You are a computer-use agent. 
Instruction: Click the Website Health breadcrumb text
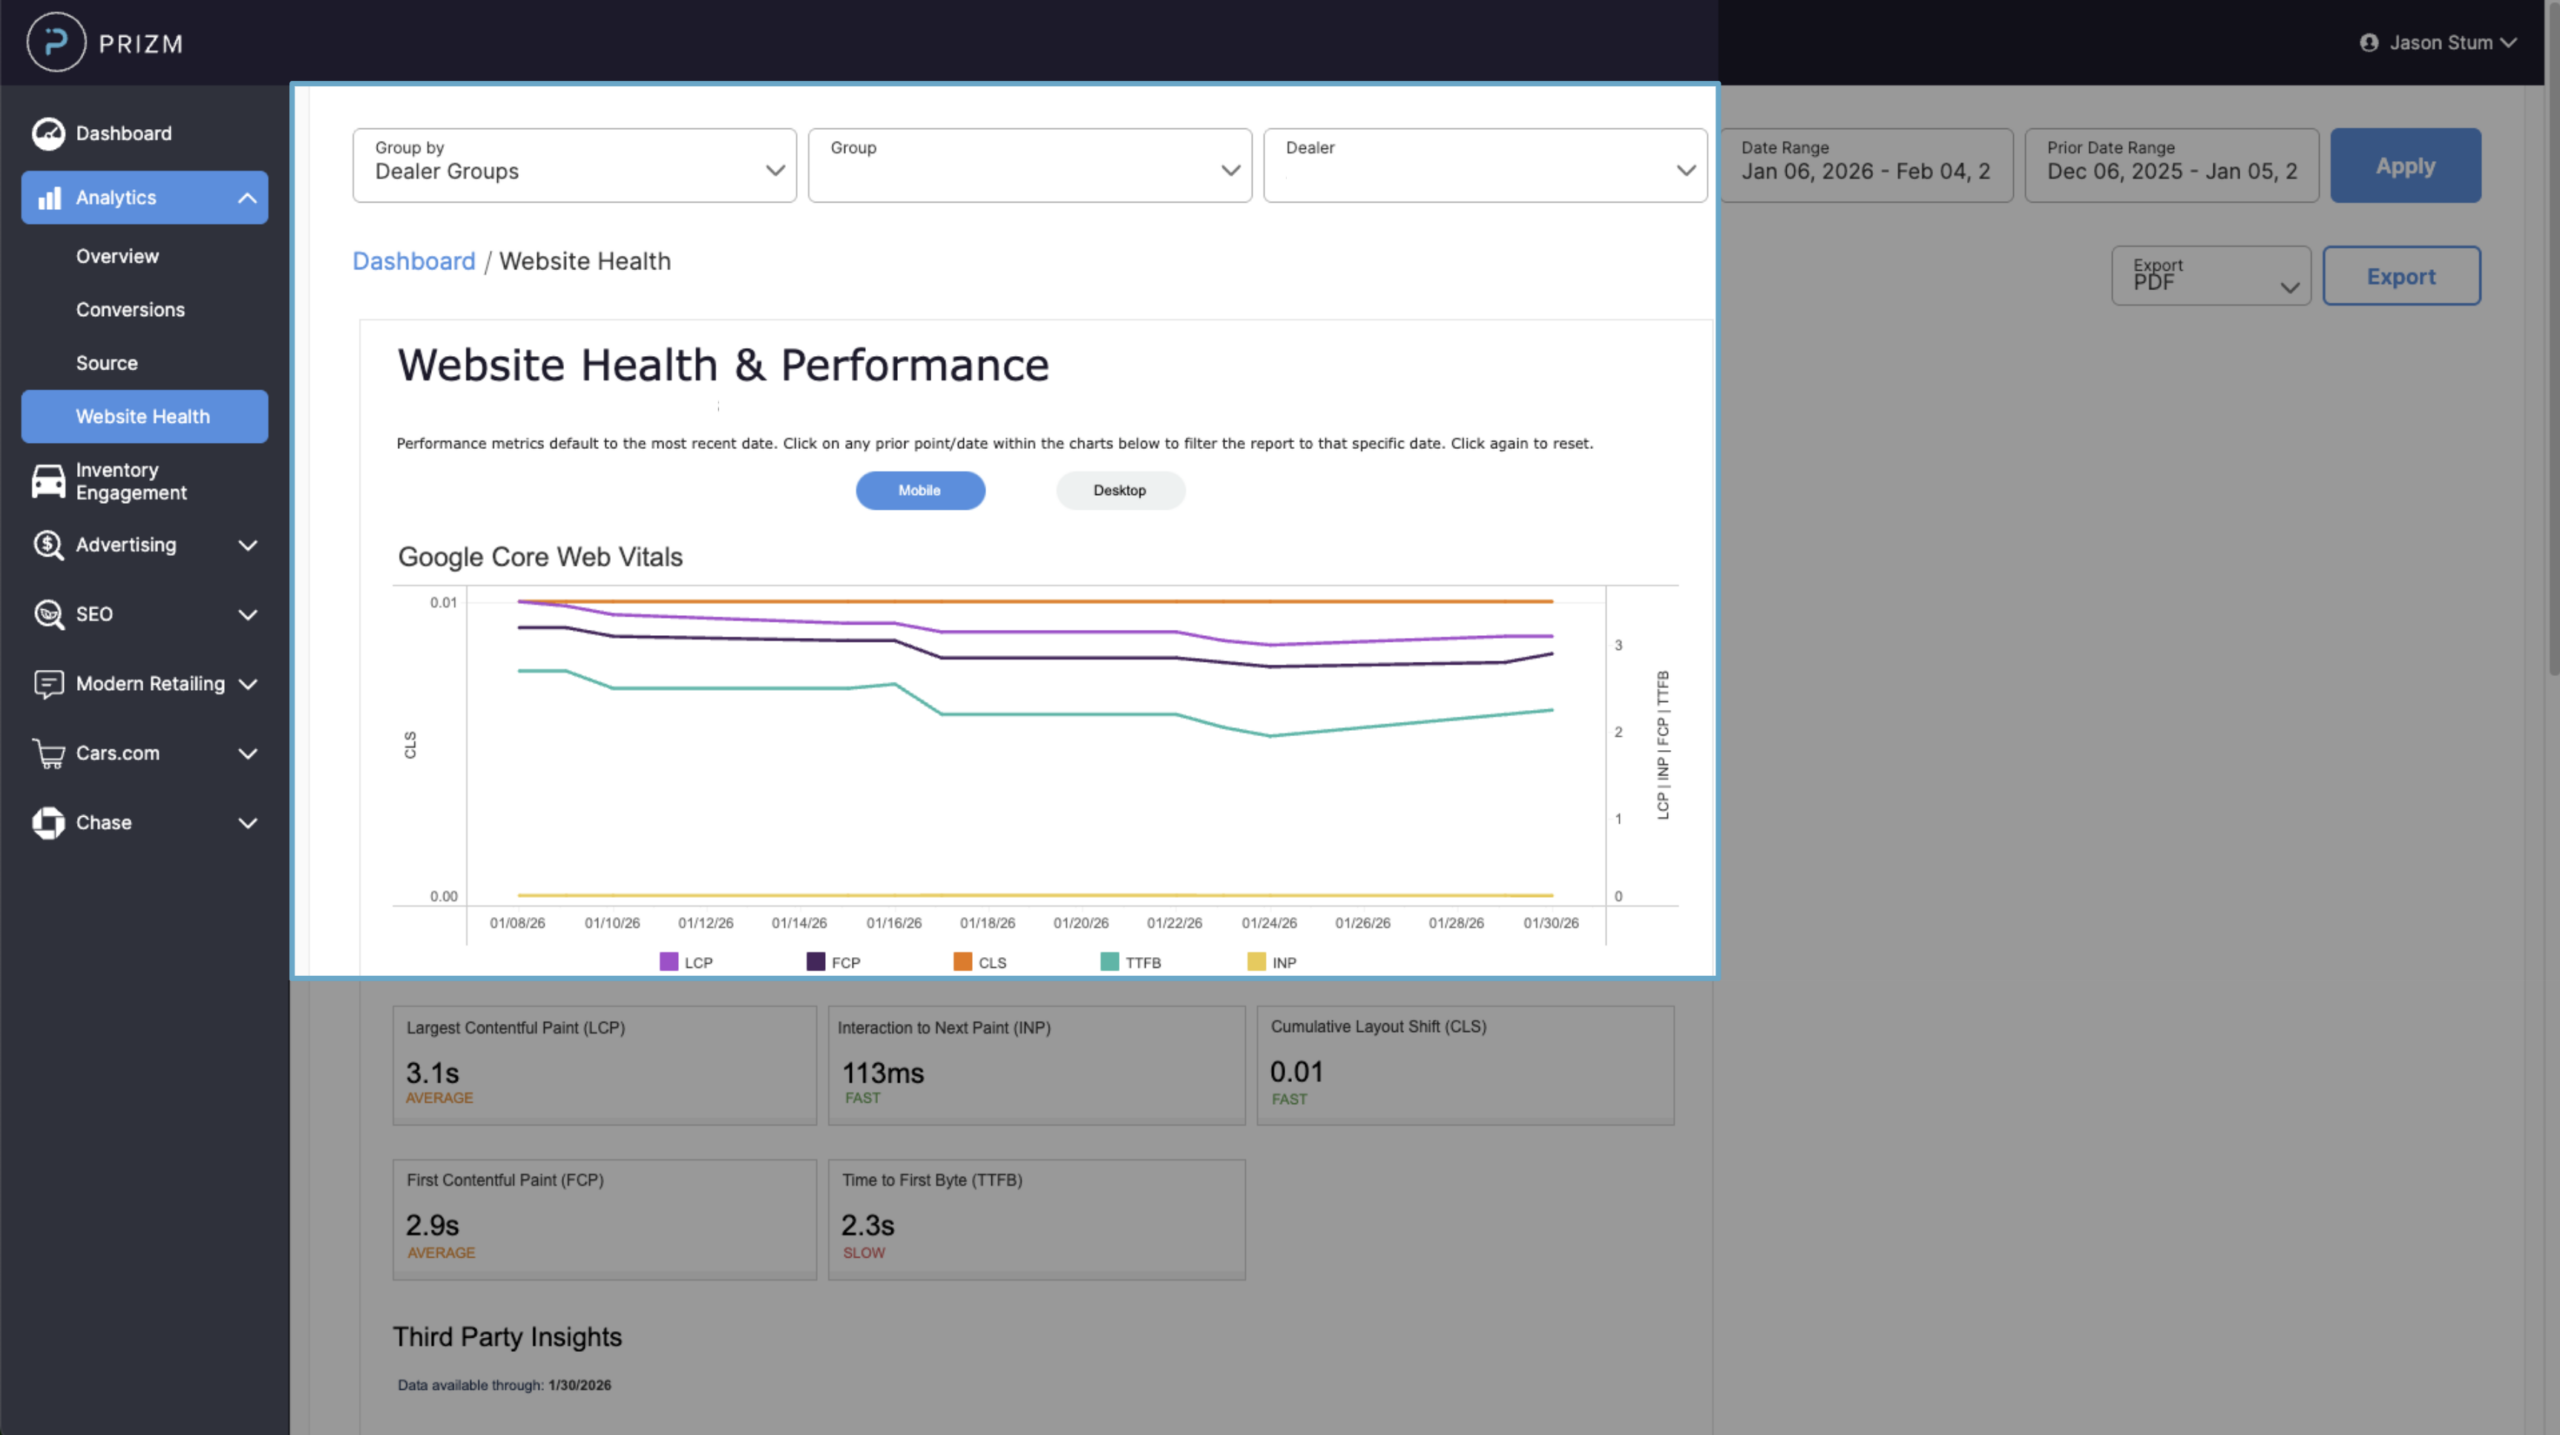[585, 261]
